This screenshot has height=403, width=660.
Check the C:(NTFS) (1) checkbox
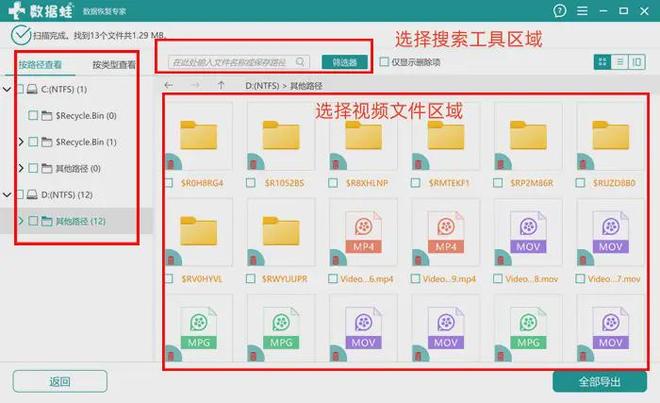click(x=19, y=89)
